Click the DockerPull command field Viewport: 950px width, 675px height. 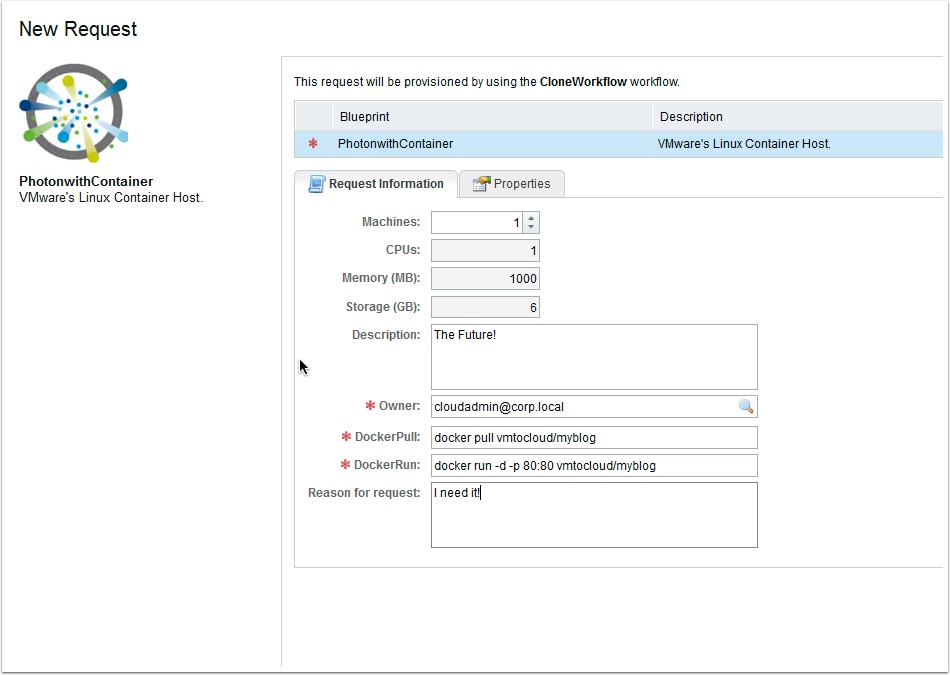click(x=594, y=437)
